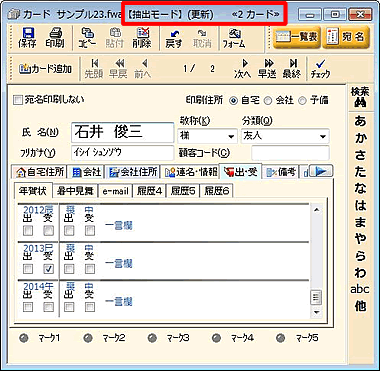Enable 宛名印刷しない checkbox

(x=18, y=100)
